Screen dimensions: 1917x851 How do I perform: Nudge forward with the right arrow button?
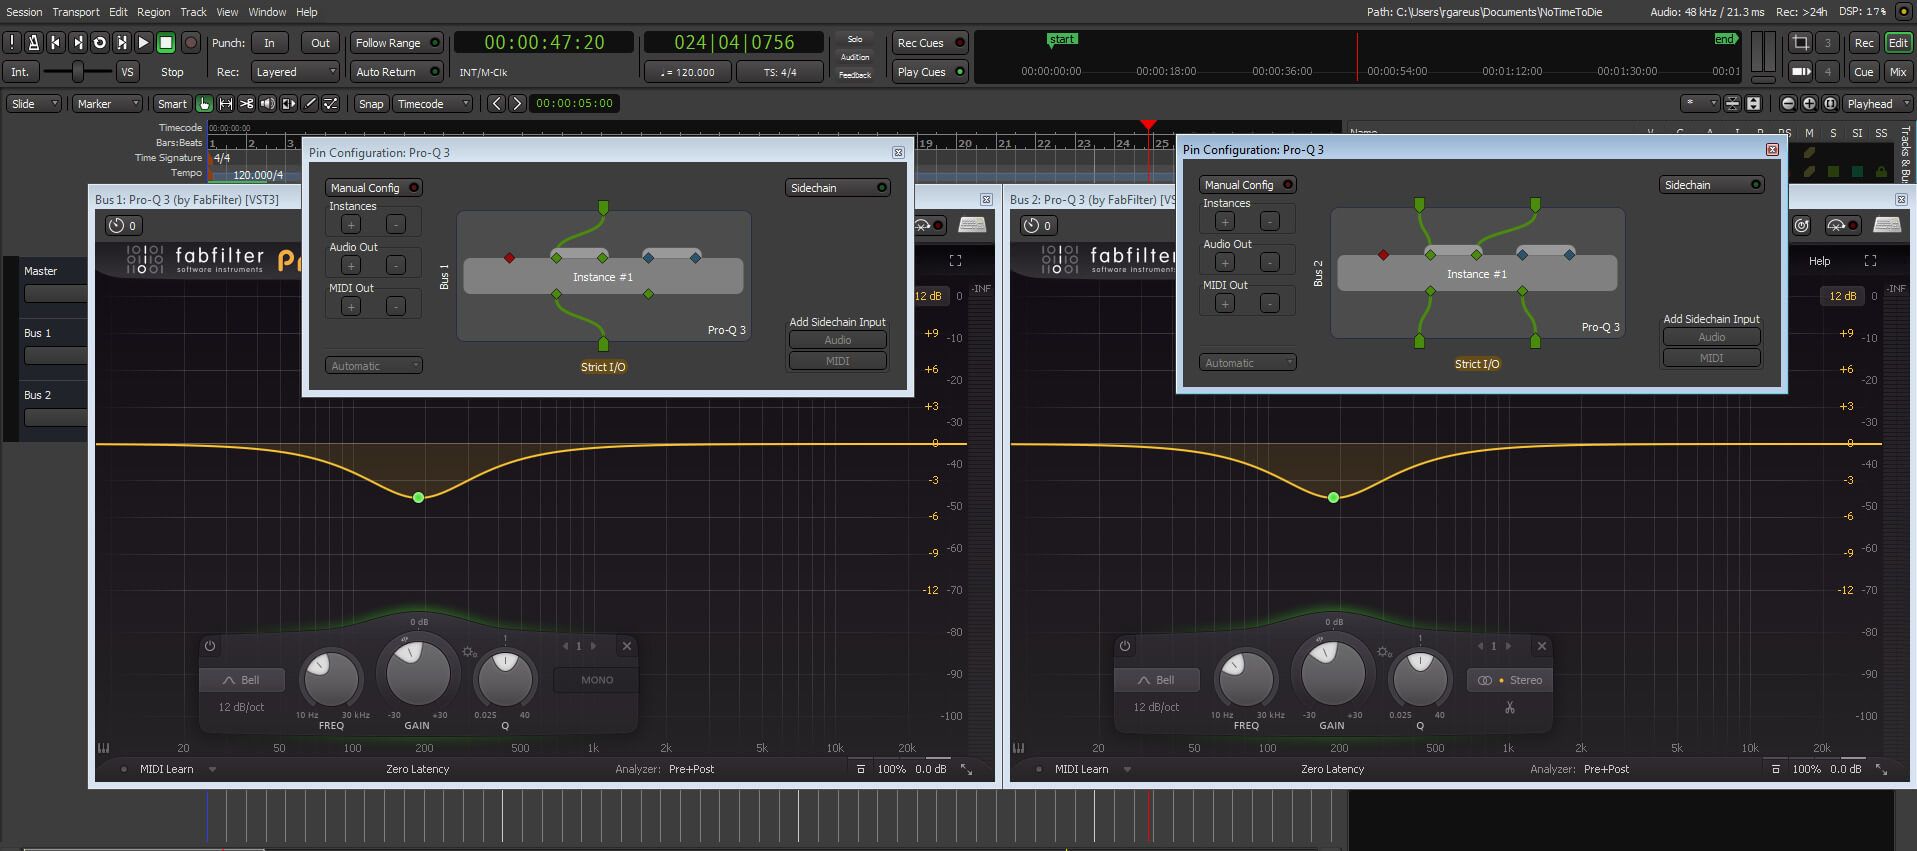tap(517, 104)
